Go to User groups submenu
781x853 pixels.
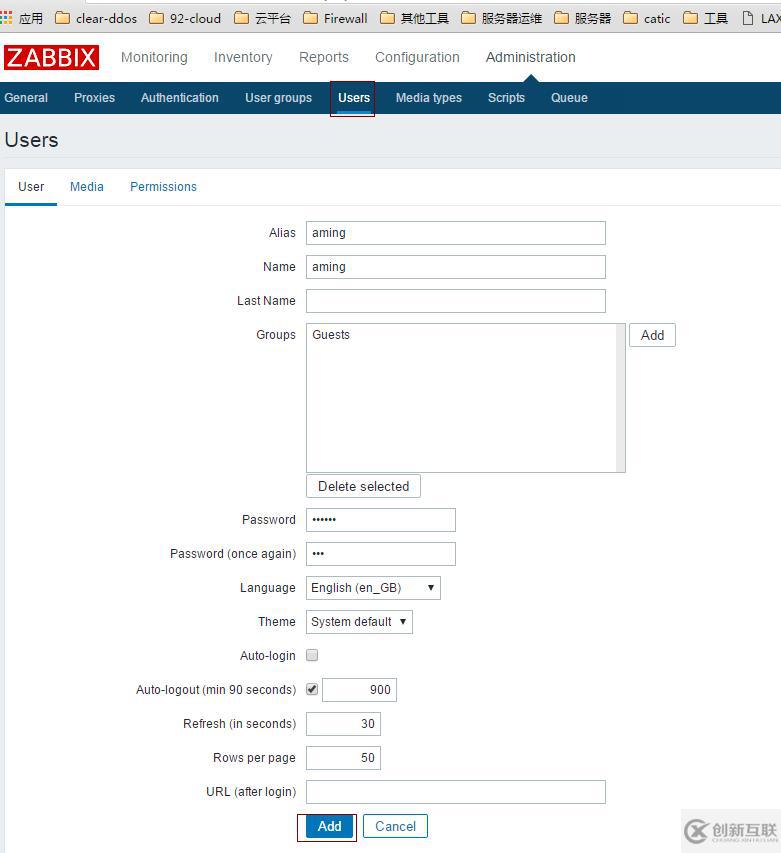tap(278, 98)
